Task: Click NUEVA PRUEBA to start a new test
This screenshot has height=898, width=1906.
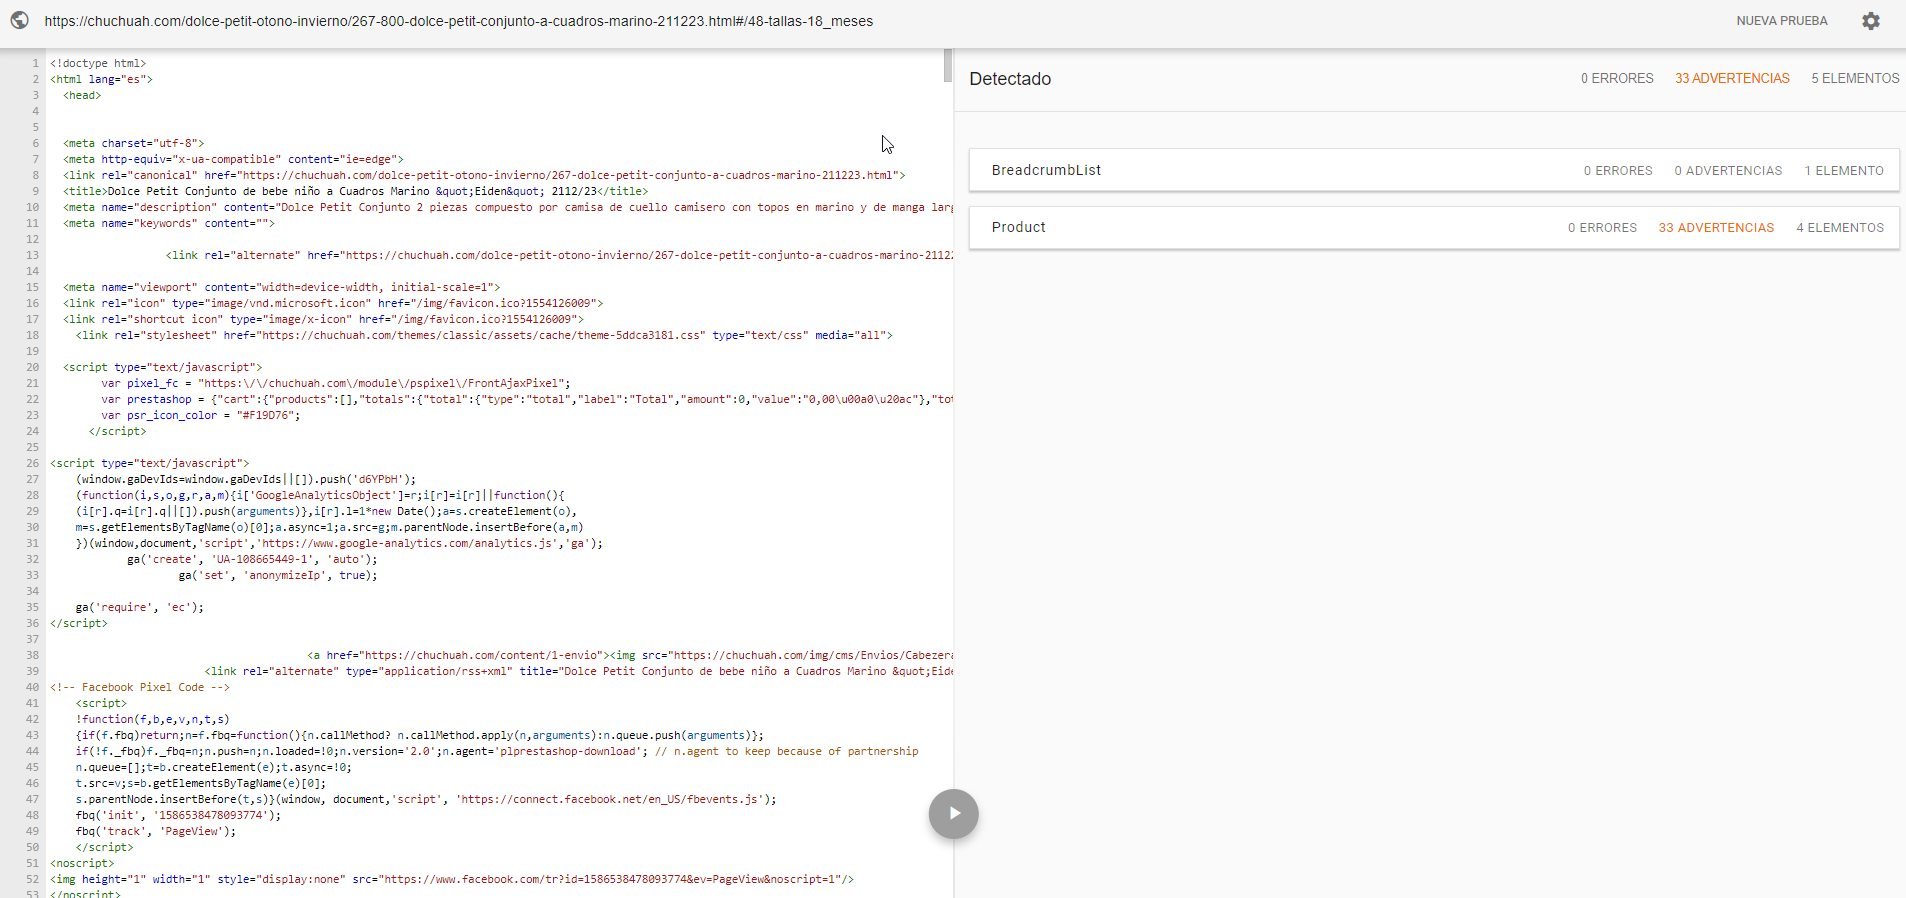Action: click(1782, 21)
